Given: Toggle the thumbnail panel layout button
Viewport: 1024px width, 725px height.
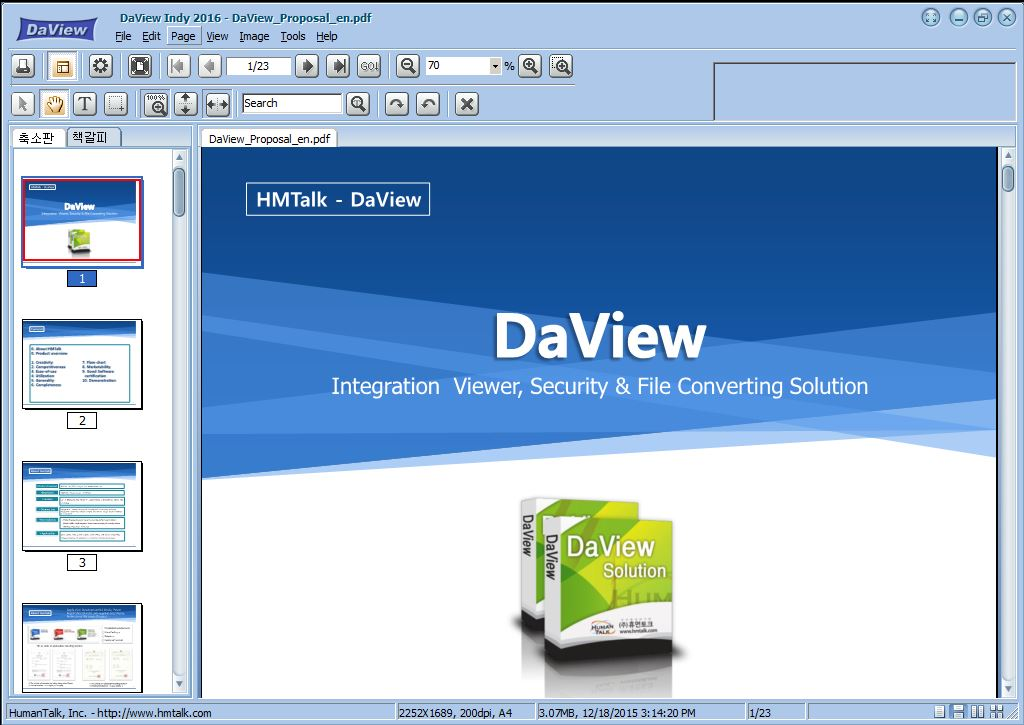Looking at the screenshot, I should click(x=63, y=66).
